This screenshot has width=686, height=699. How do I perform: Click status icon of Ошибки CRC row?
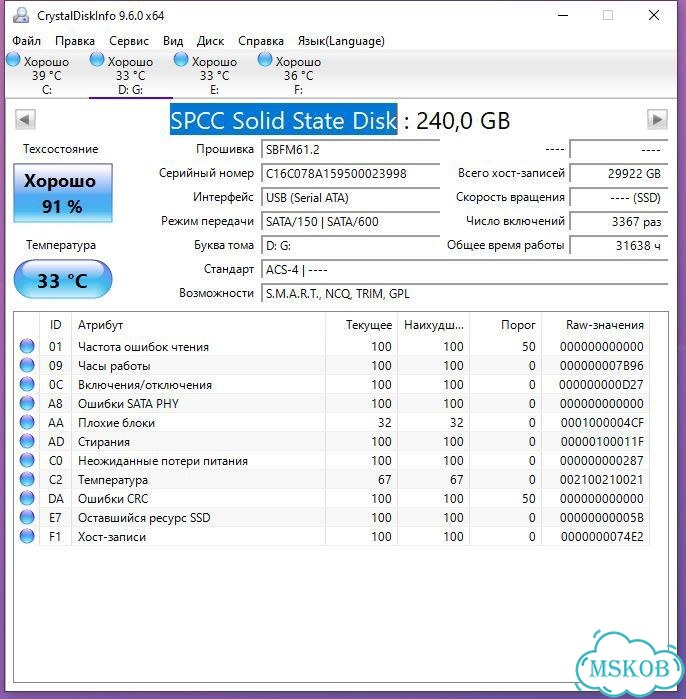(x=27, y=498)
